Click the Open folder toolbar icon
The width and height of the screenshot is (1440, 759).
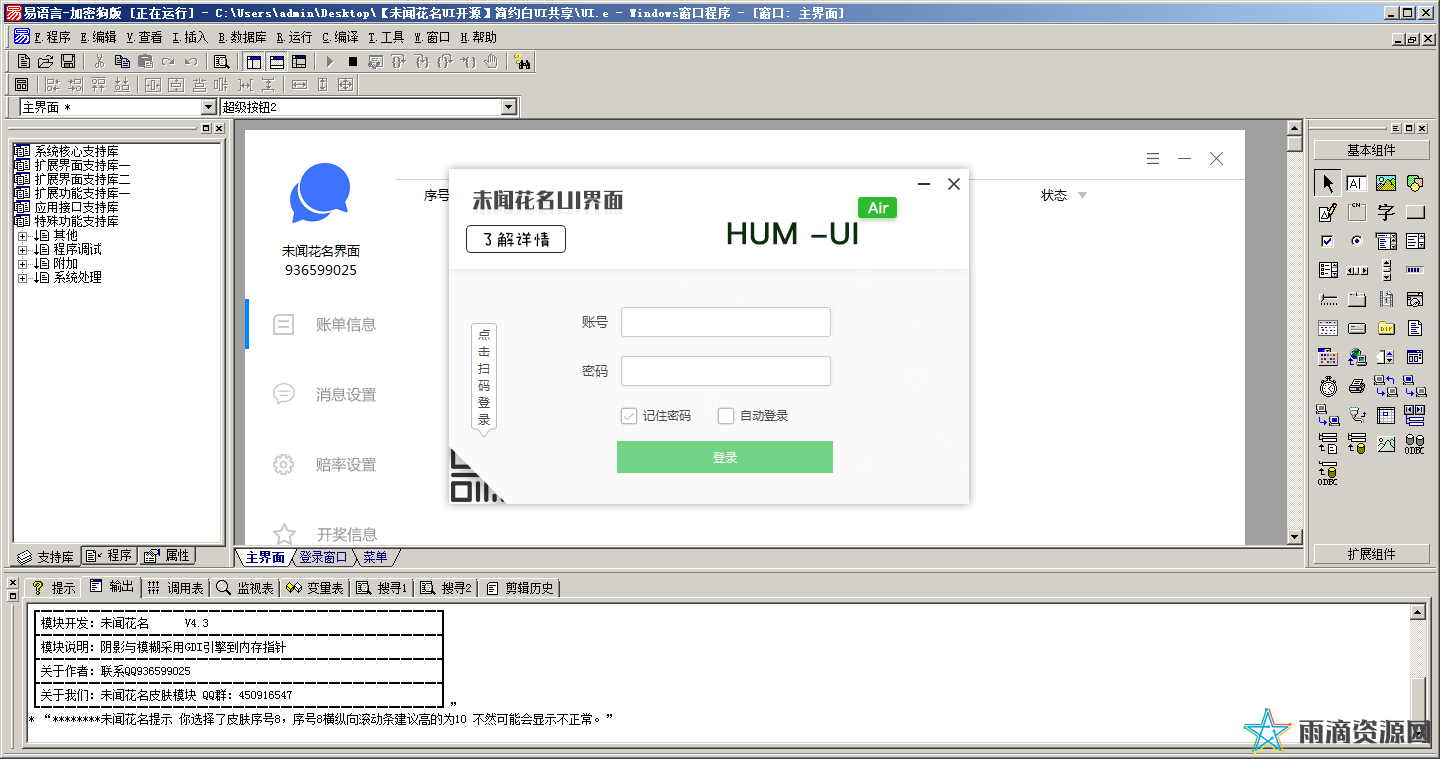tap(45, 61)
